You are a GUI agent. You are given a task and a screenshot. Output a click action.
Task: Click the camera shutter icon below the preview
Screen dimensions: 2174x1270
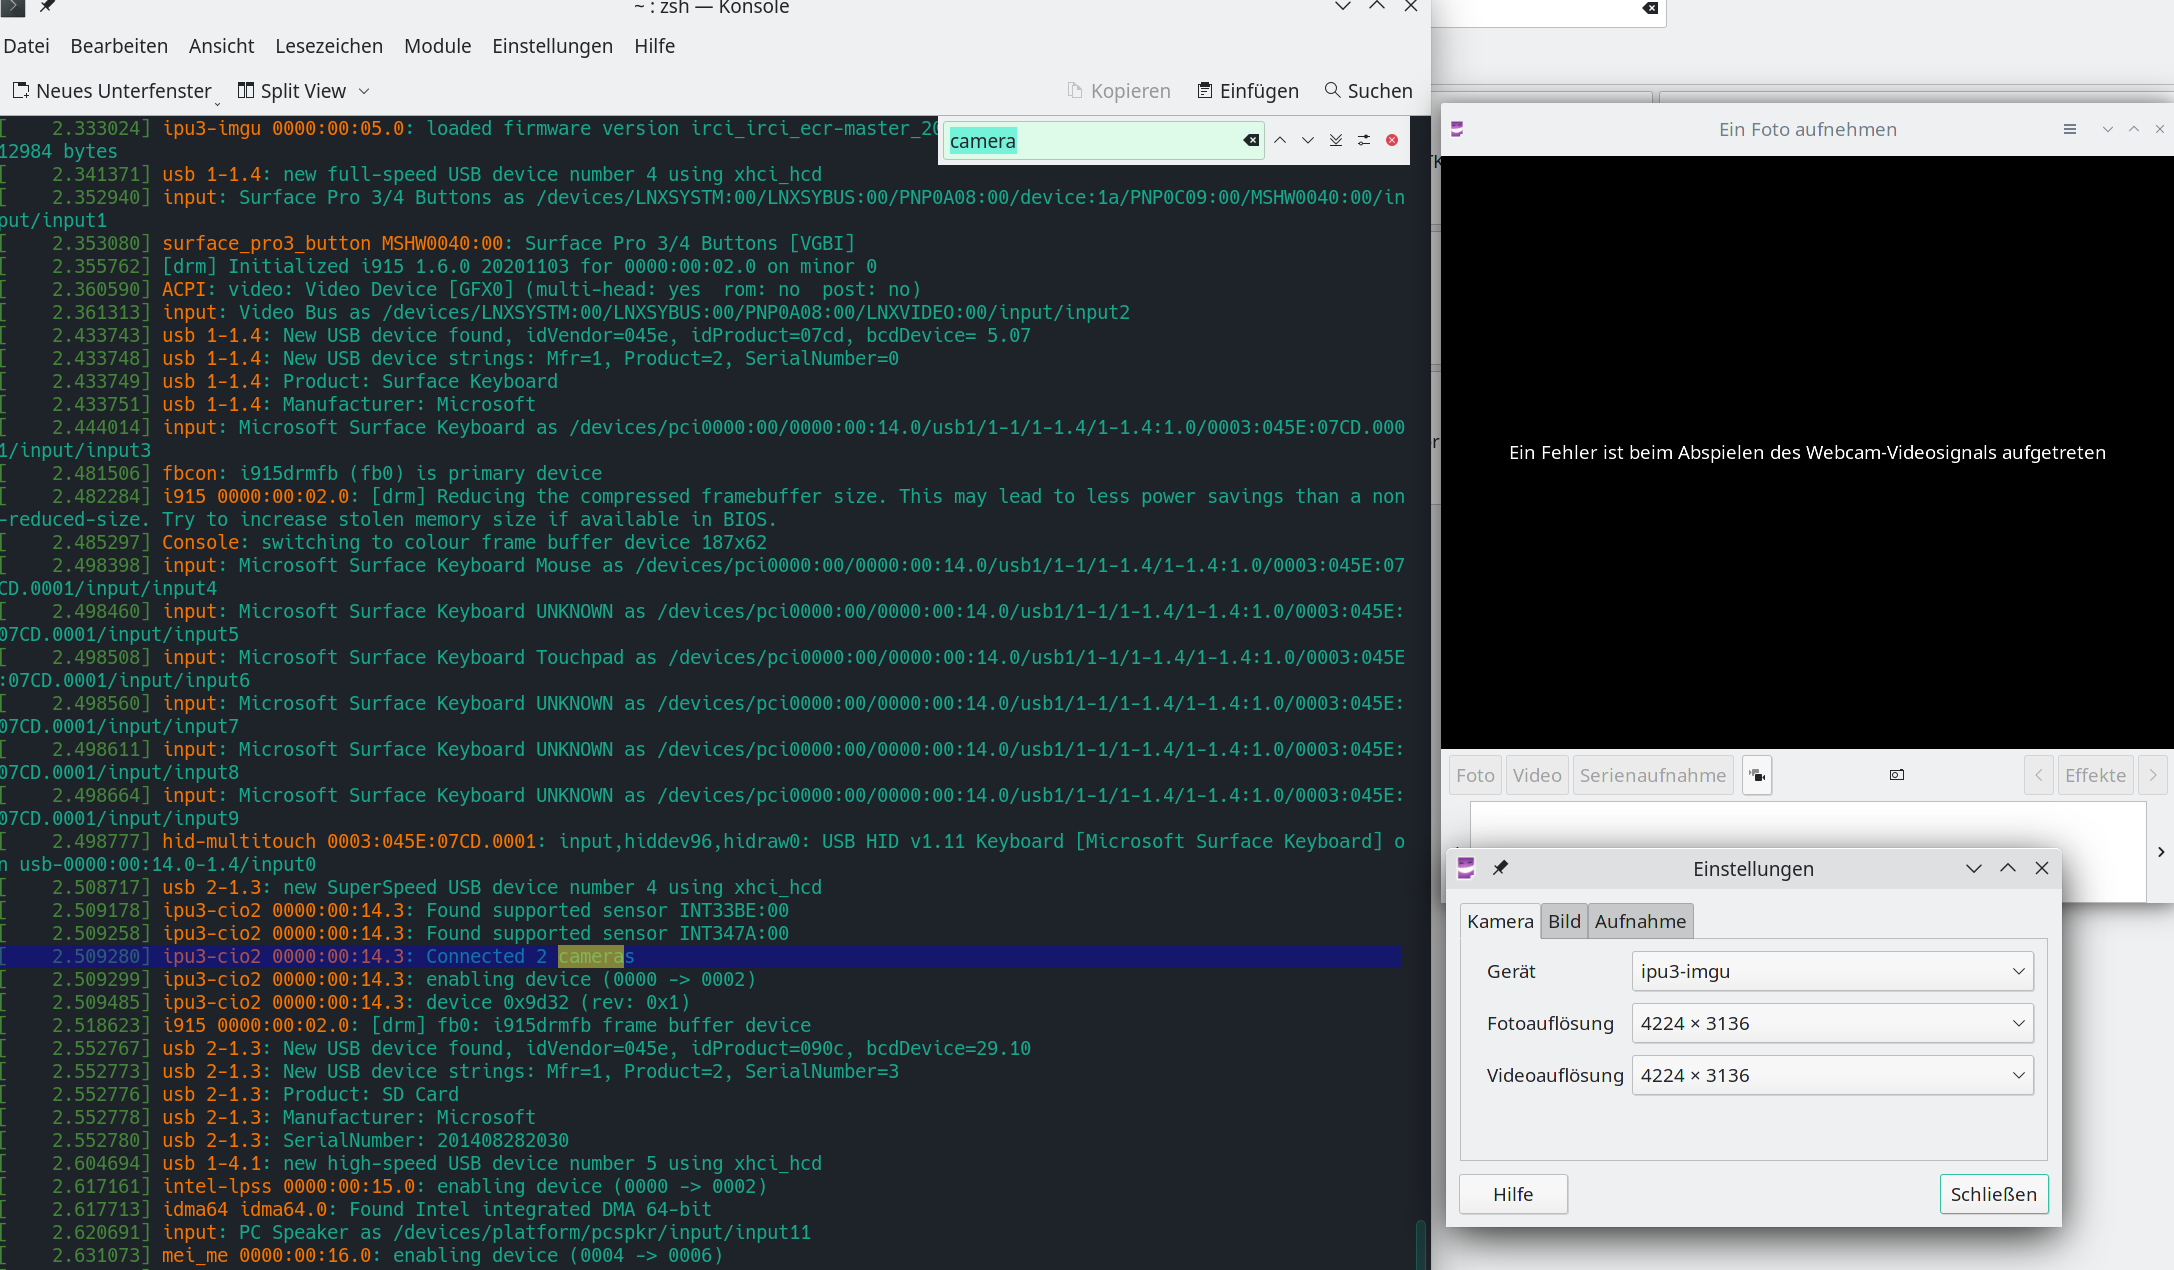click(1896, 775)
